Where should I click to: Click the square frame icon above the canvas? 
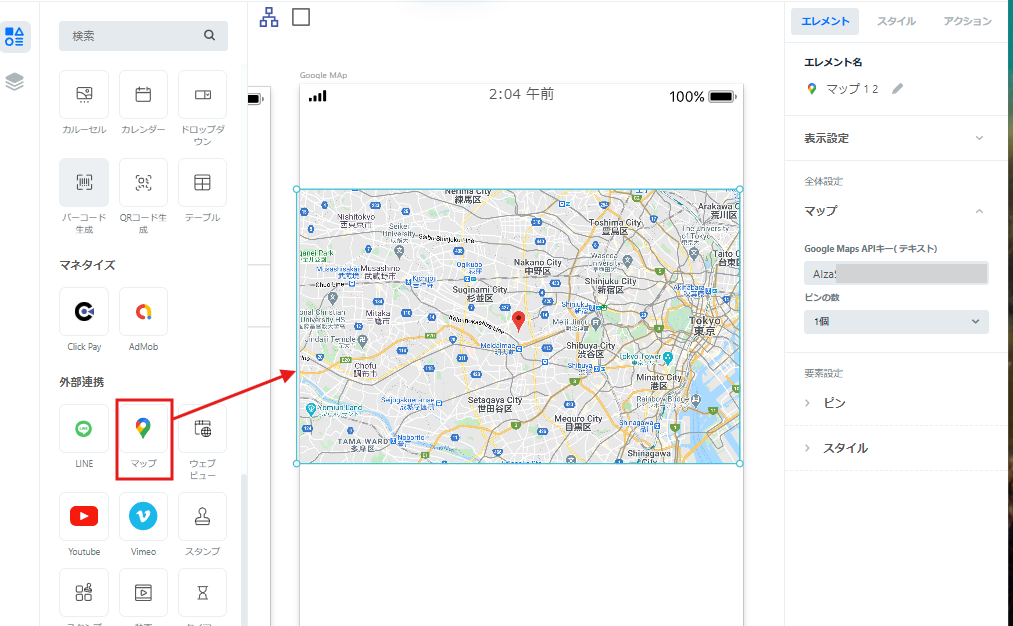(x=301, y=17)
